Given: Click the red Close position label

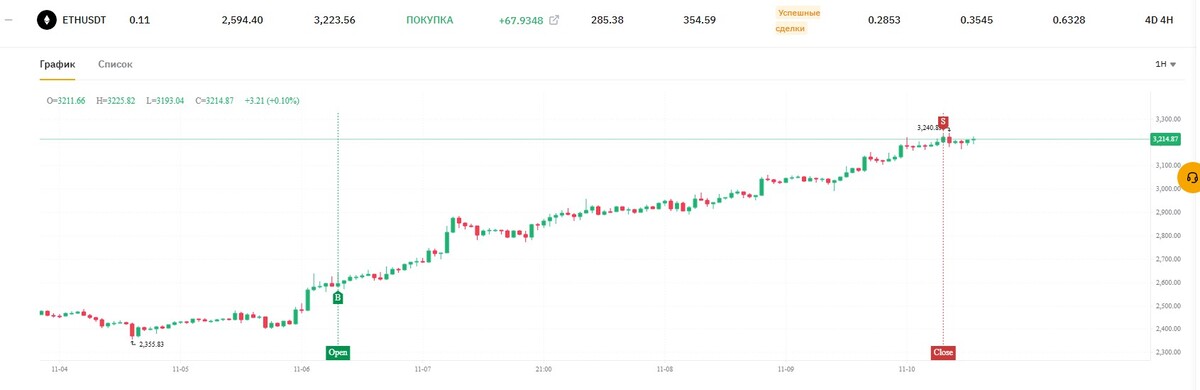Looking at the screenshot, I should tap(943, 352).
